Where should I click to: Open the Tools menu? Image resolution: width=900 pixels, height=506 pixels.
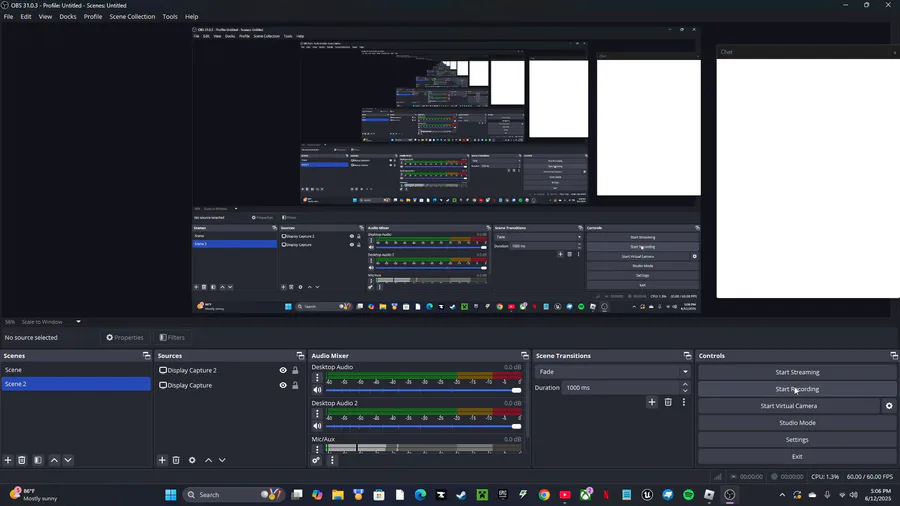[170, 17]
